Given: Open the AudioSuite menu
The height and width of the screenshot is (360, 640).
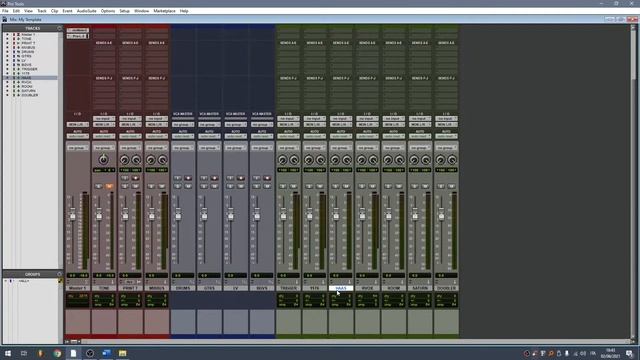Looking at the screenshot, I should [x=87, y=11].
